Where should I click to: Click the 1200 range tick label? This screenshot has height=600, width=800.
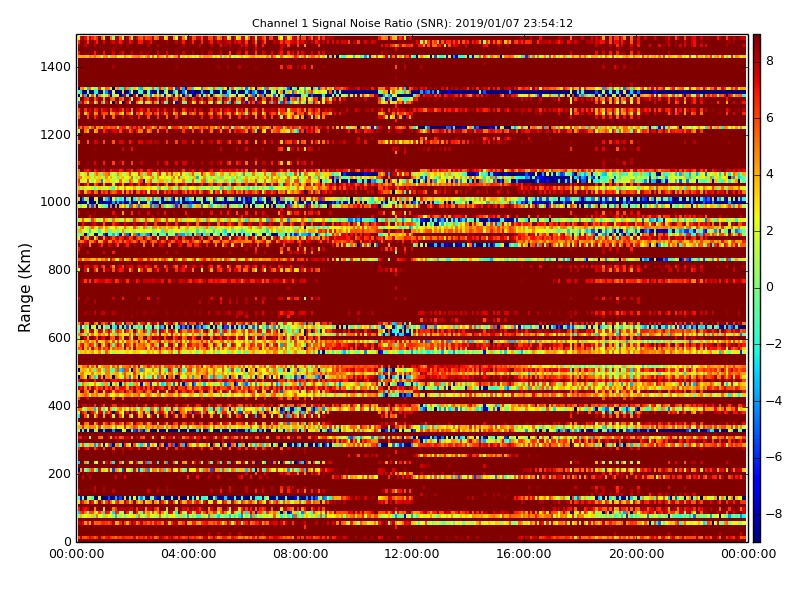tap(56, 135)
